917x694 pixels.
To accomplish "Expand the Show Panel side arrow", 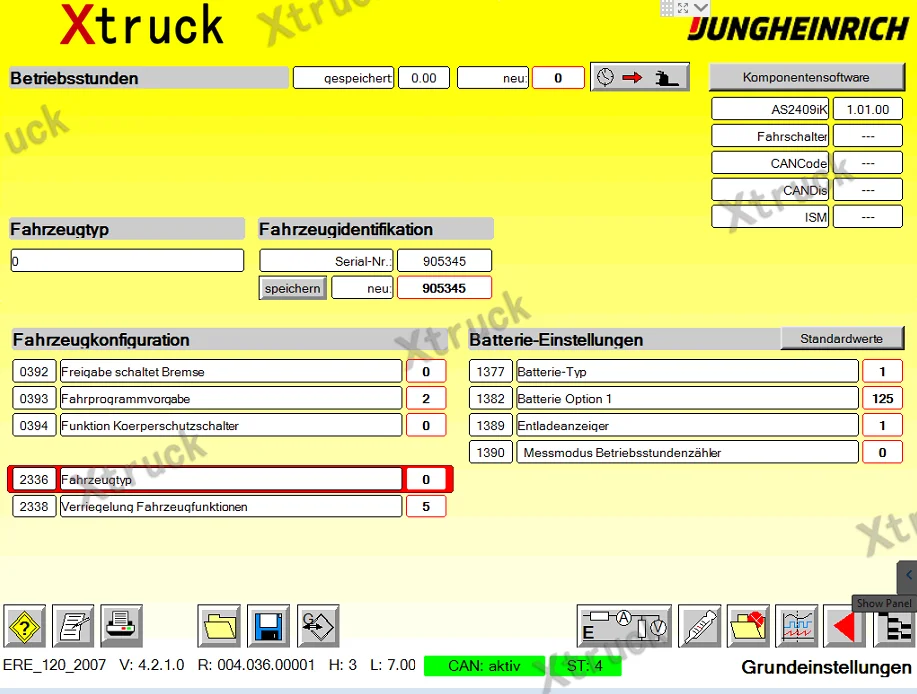I will (x=908, y=576).
